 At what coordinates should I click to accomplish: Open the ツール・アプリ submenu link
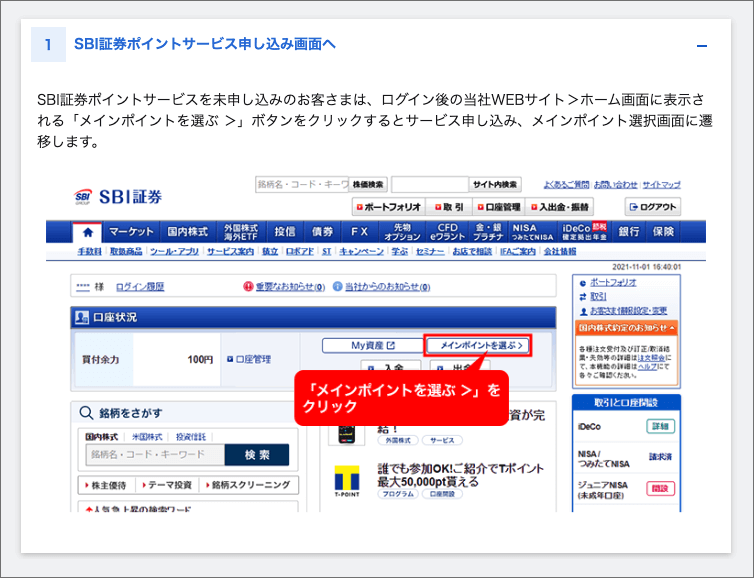pos(174,251)
